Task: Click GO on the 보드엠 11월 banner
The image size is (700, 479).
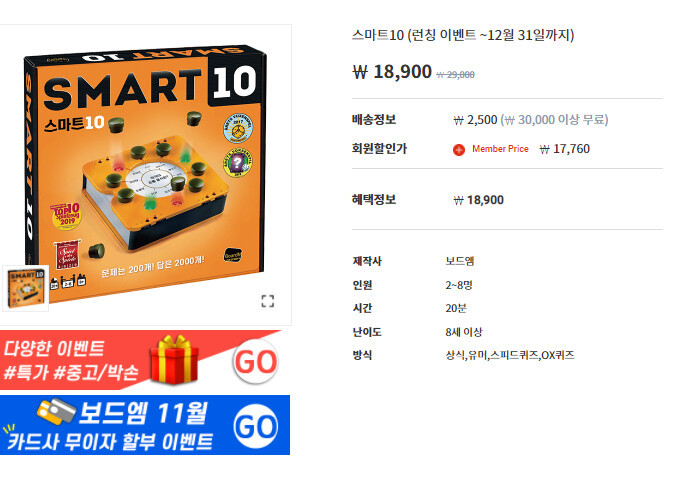Action: click(x=255, y=427)
